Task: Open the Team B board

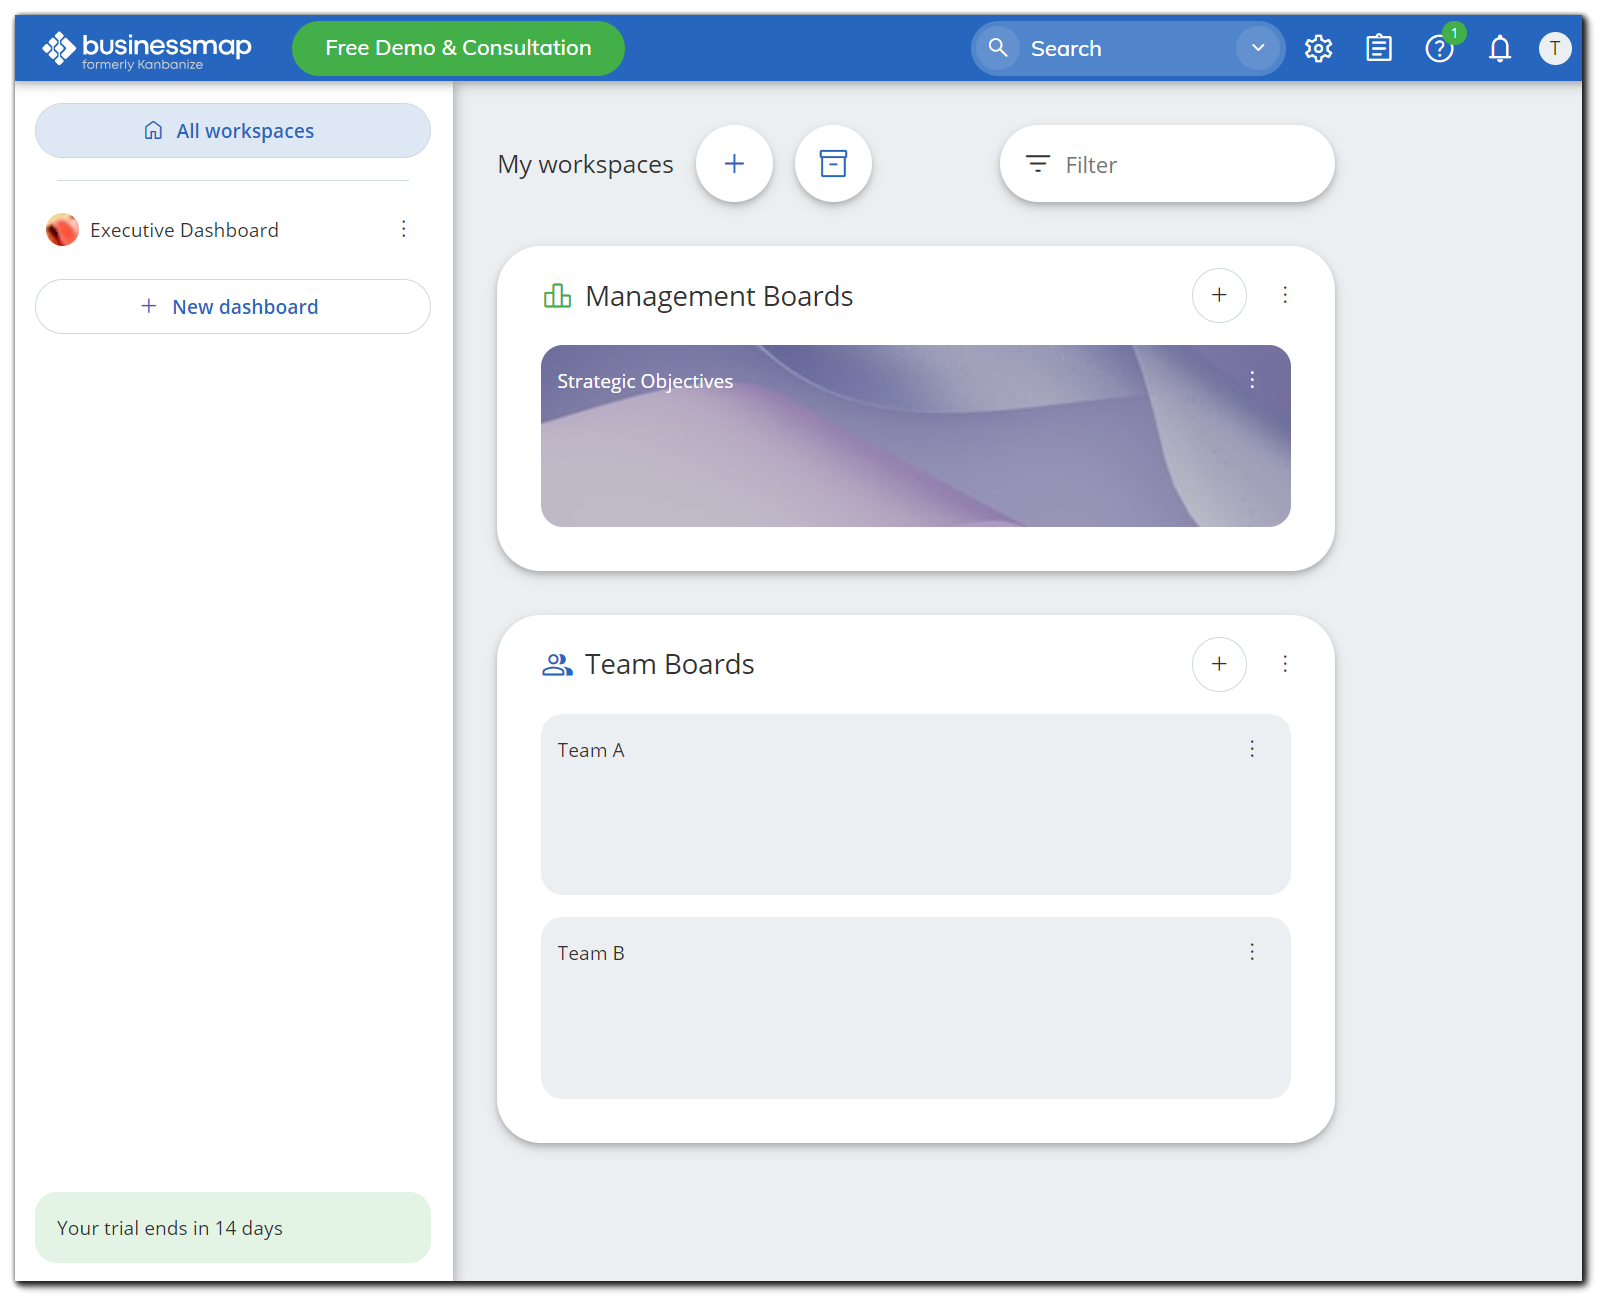Action: click(916, 1008)
